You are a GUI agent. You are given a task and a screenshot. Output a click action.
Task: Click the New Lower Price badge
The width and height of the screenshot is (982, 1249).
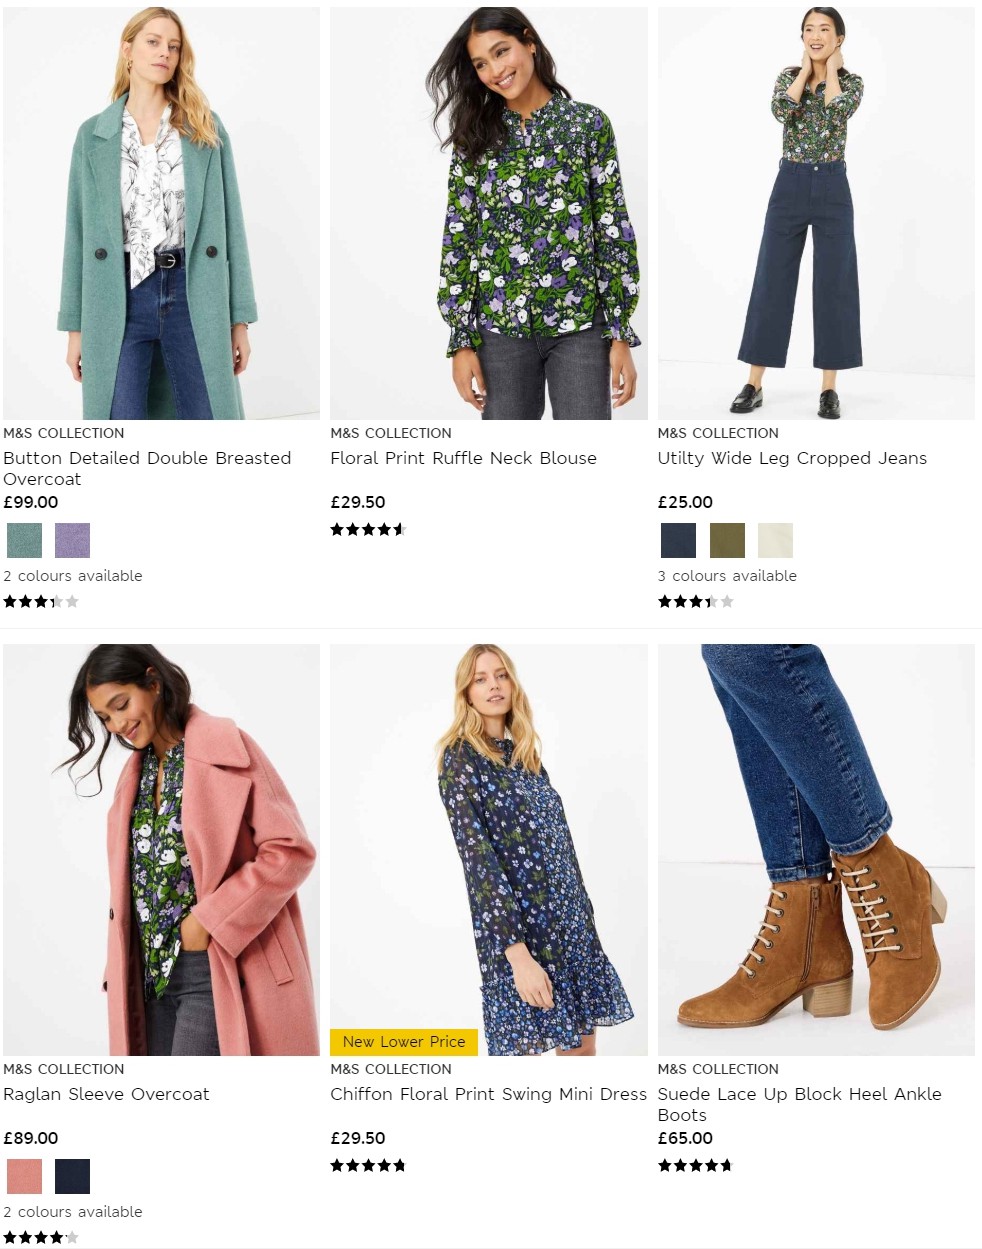click(x=403, y=1042)
